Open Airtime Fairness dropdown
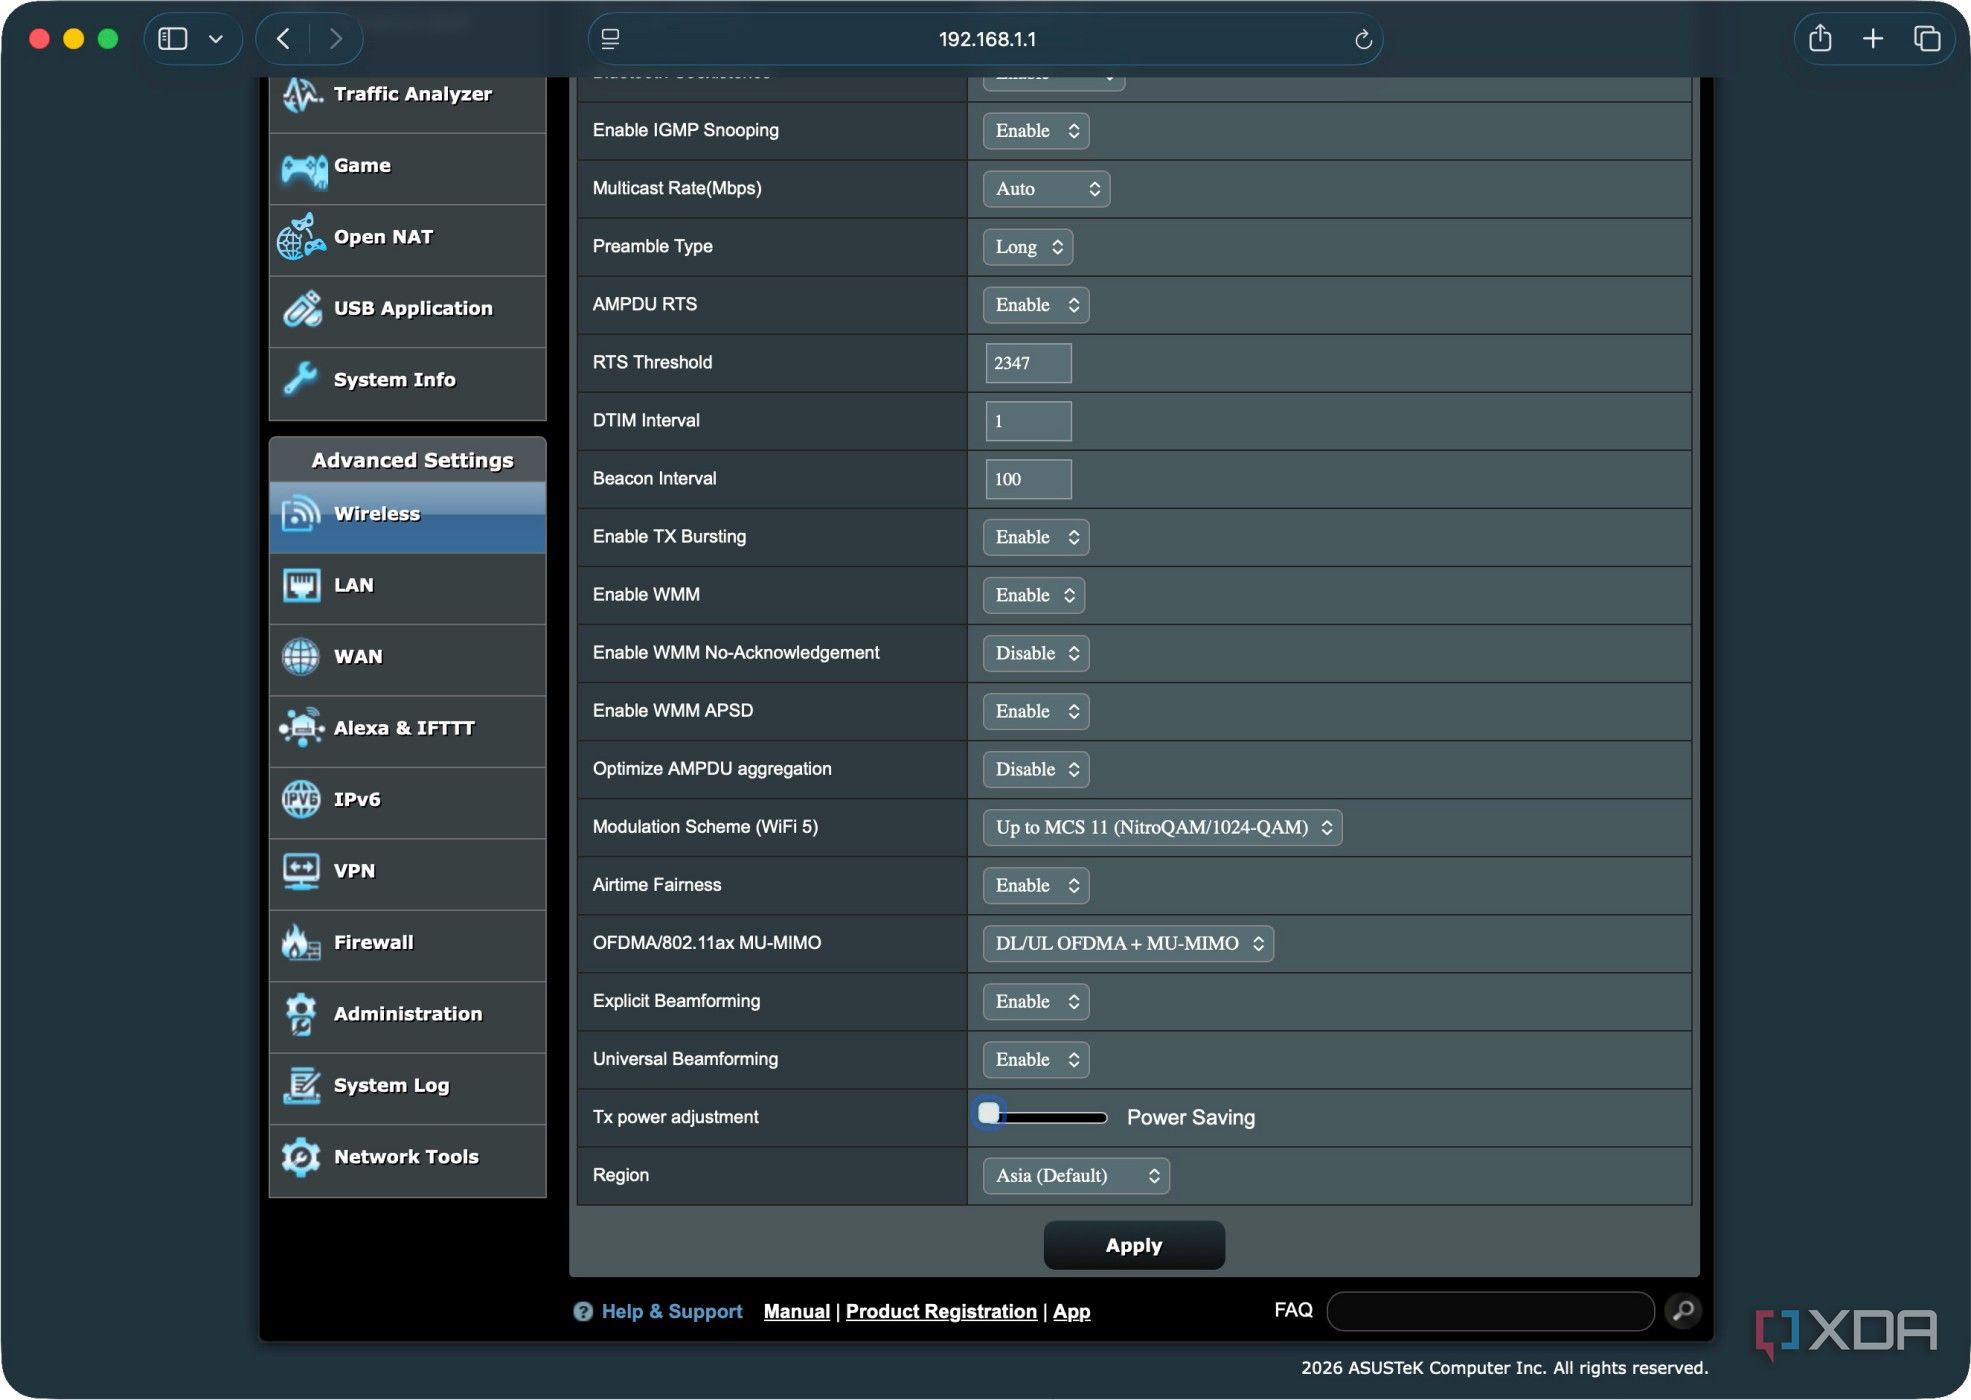The image size is (1971, 1400). pyautogui.click(x=1036, y=885)
